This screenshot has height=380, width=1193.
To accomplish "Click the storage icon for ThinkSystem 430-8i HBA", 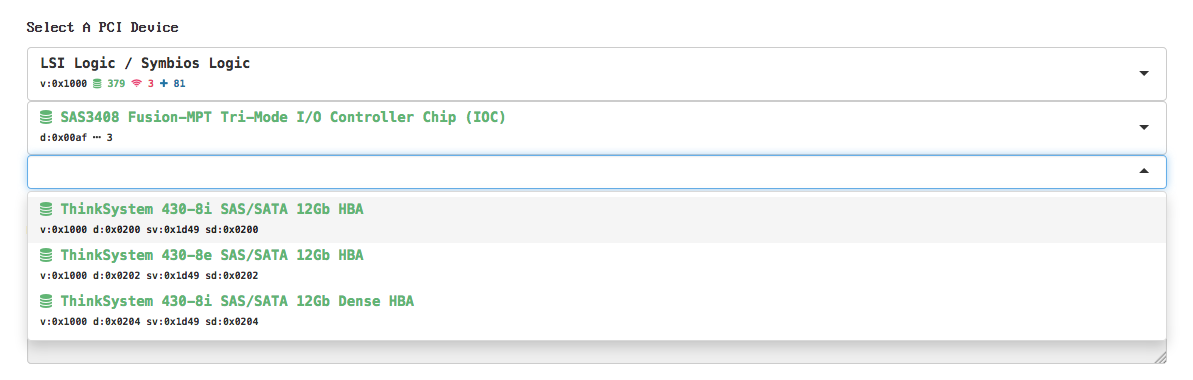I will [47, 209].
